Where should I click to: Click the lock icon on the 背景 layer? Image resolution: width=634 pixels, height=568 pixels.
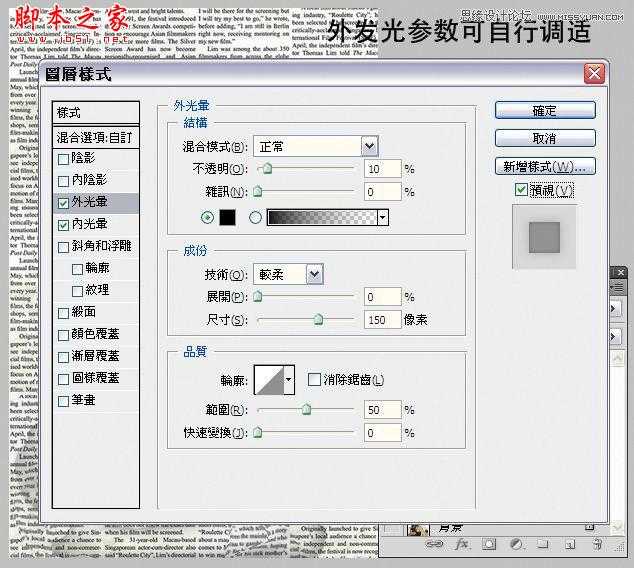[590, 527]
